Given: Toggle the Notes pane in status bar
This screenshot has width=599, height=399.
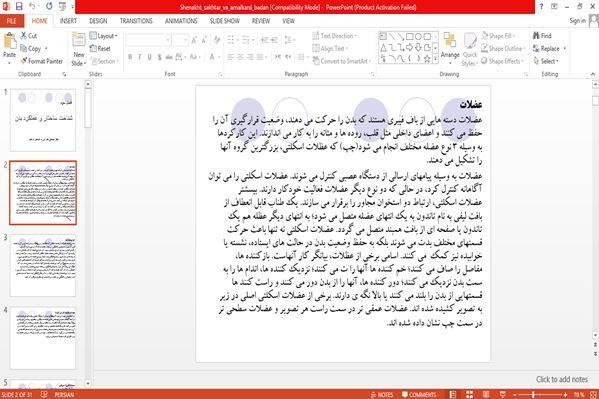Looking at the screenshot, I should click(x=382, y=394).
